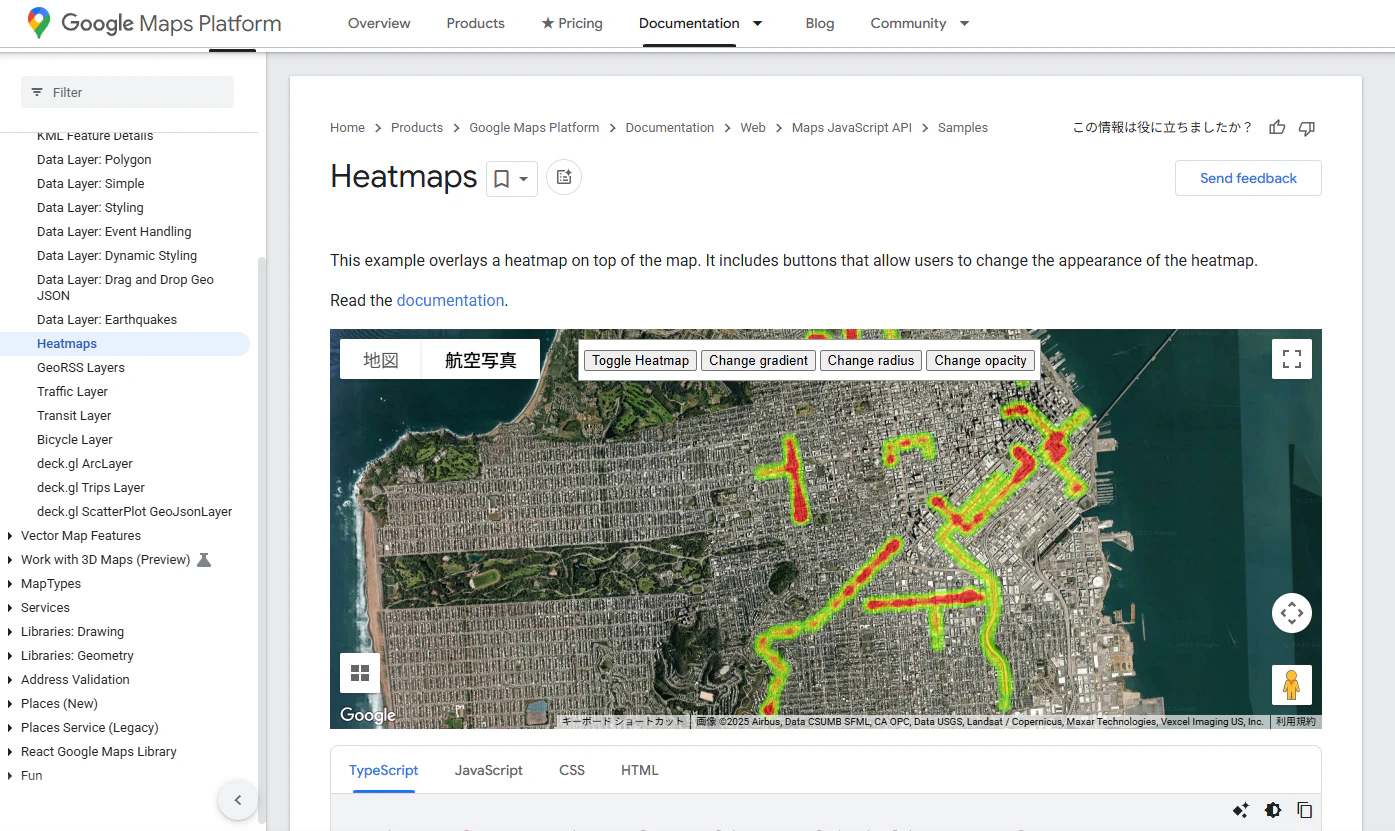Click the flask preview icon beside 3D Maps
This screenshot has height=831, width=1395.
204,560
